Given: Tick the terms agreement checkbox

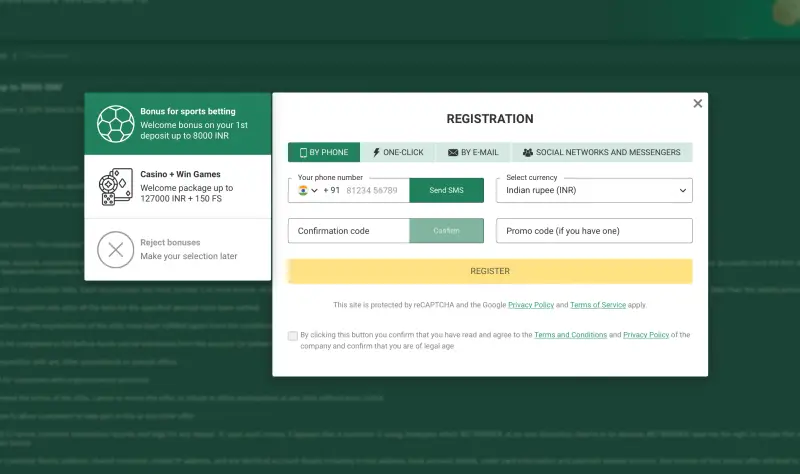Looking at the screenshot, I should click(293, 336).
